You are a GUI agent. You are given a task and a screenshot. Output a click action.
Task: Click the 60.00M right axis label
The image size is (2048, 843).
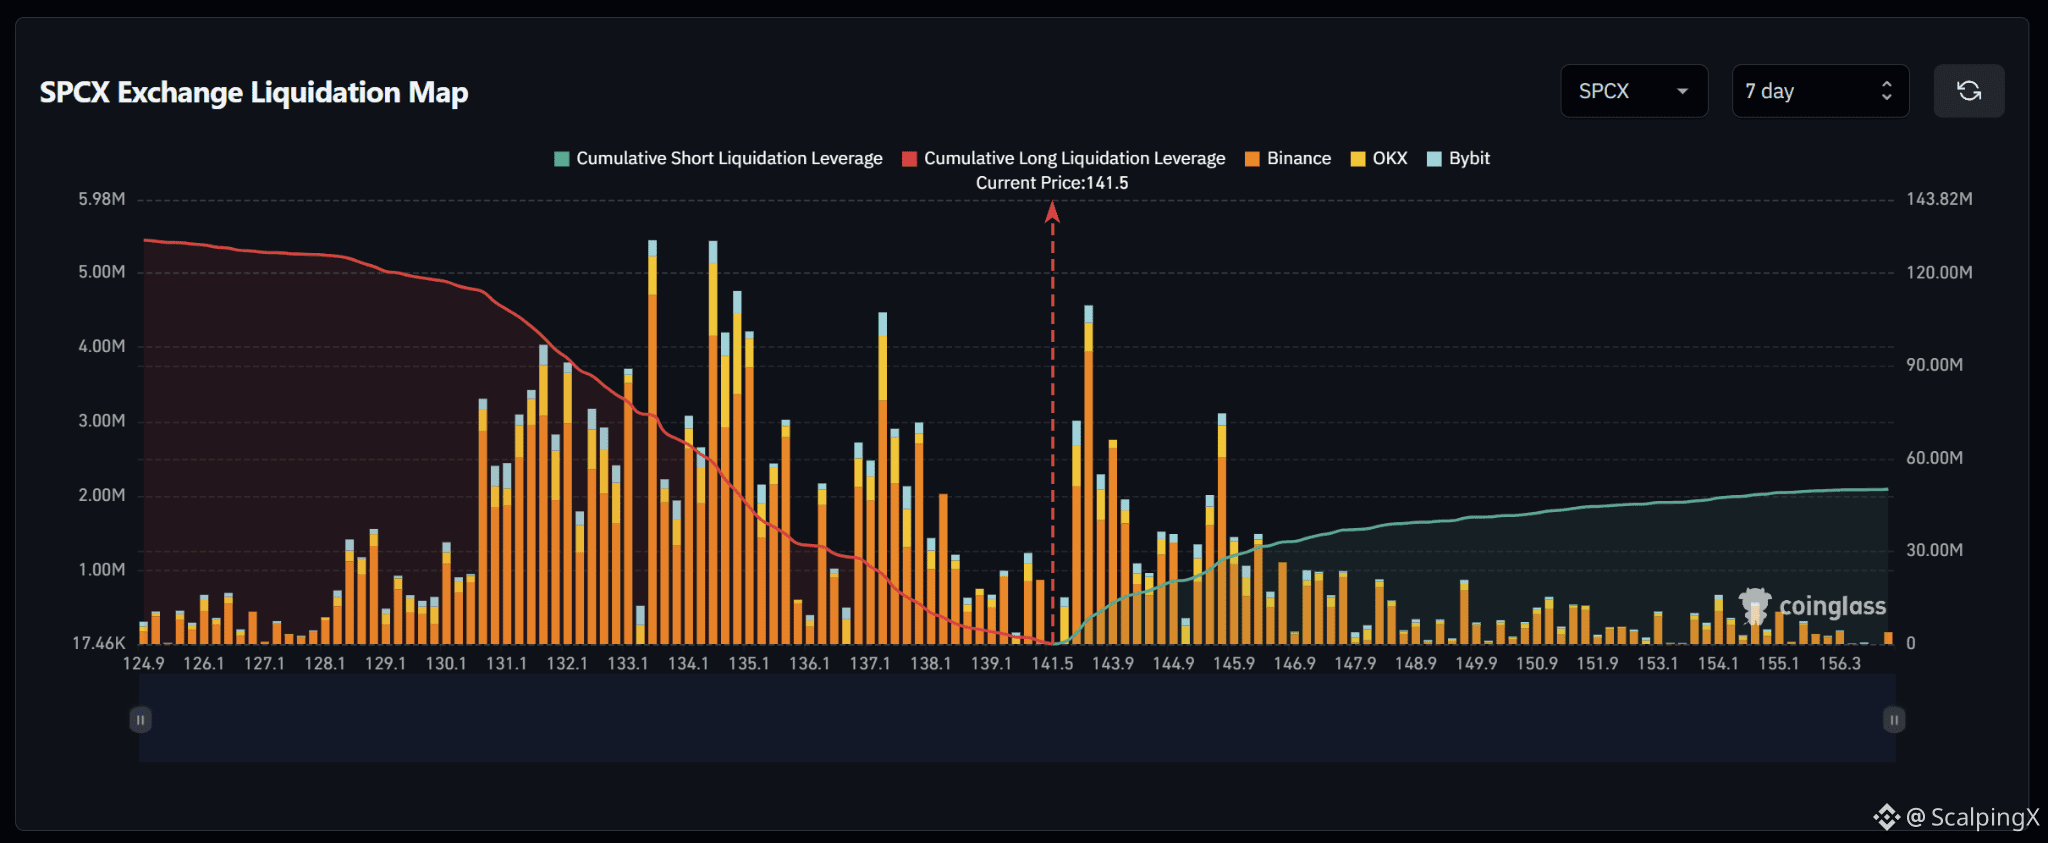click(1934, 458)
